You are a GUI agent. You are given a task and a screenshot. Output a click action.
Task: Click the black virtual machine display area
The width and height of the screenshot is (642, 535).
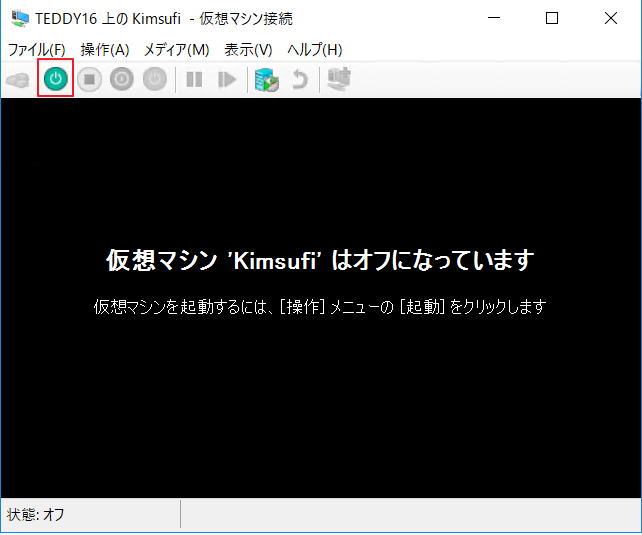(320, 400)
